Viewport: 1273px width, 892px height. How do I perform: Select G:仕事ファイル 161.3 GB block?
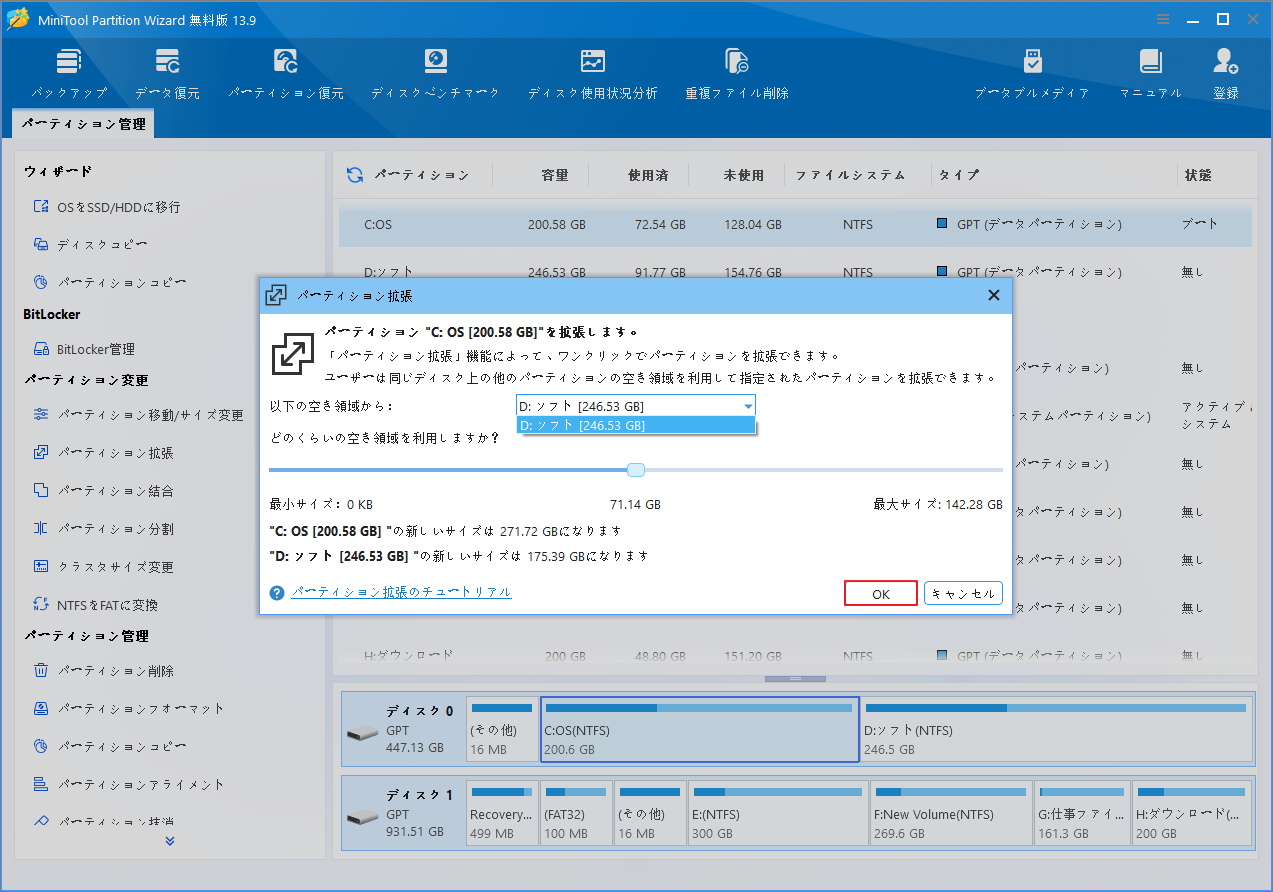[1082, 813]
